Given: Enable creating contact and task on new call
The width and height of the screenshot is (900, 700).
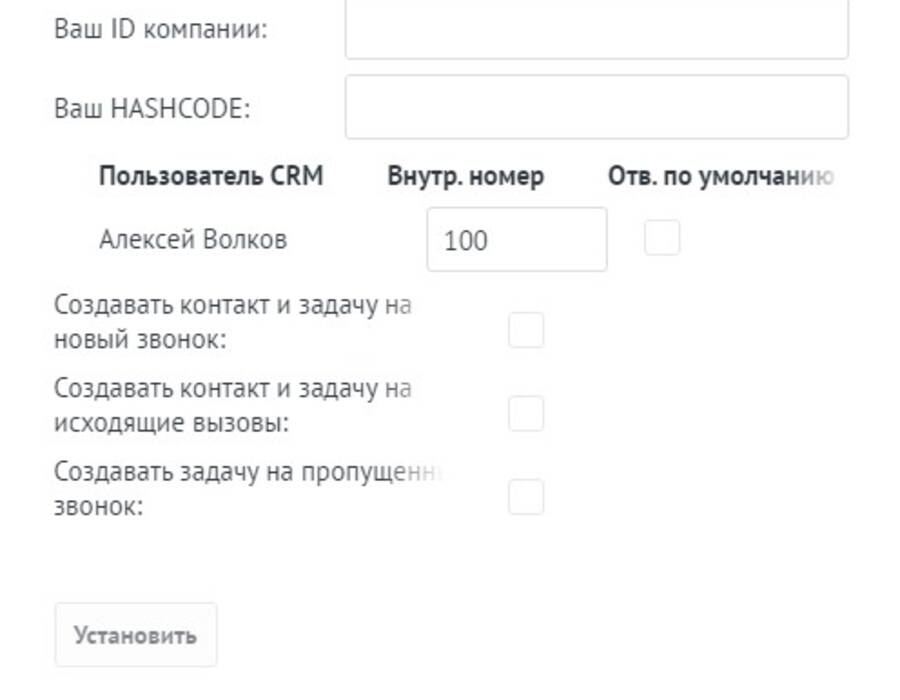Looking at the screenshot, I should 526,330.
